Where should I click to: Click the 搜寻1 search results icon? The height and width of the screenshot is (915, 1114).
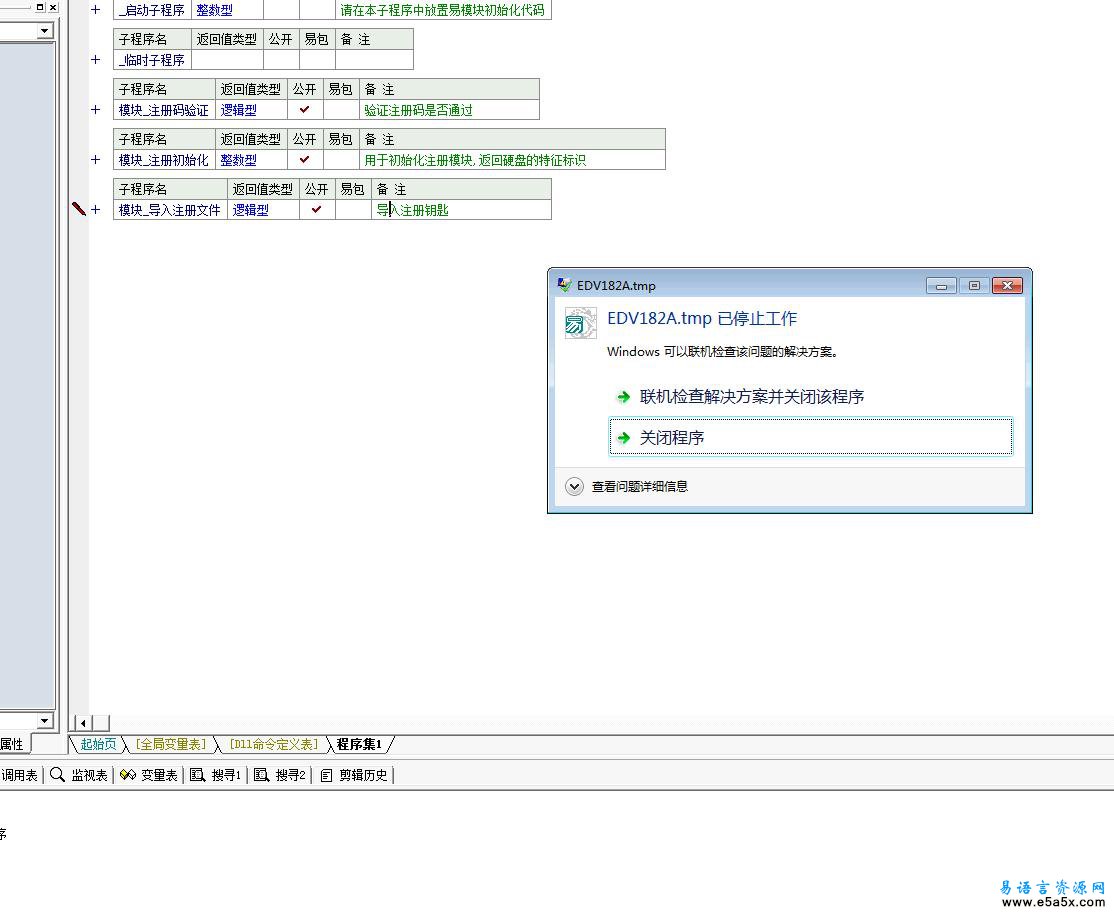(x=198, y=775)
